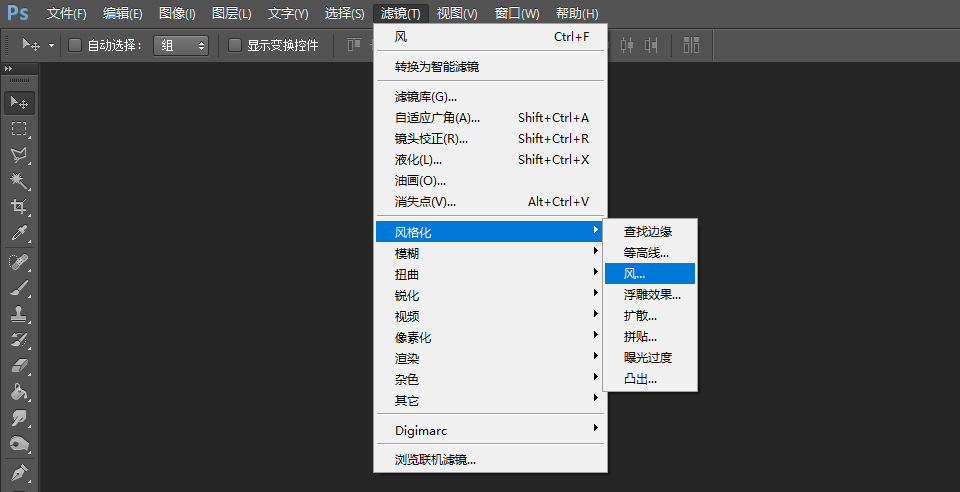Activate the Crop tool

pos(19,207)
